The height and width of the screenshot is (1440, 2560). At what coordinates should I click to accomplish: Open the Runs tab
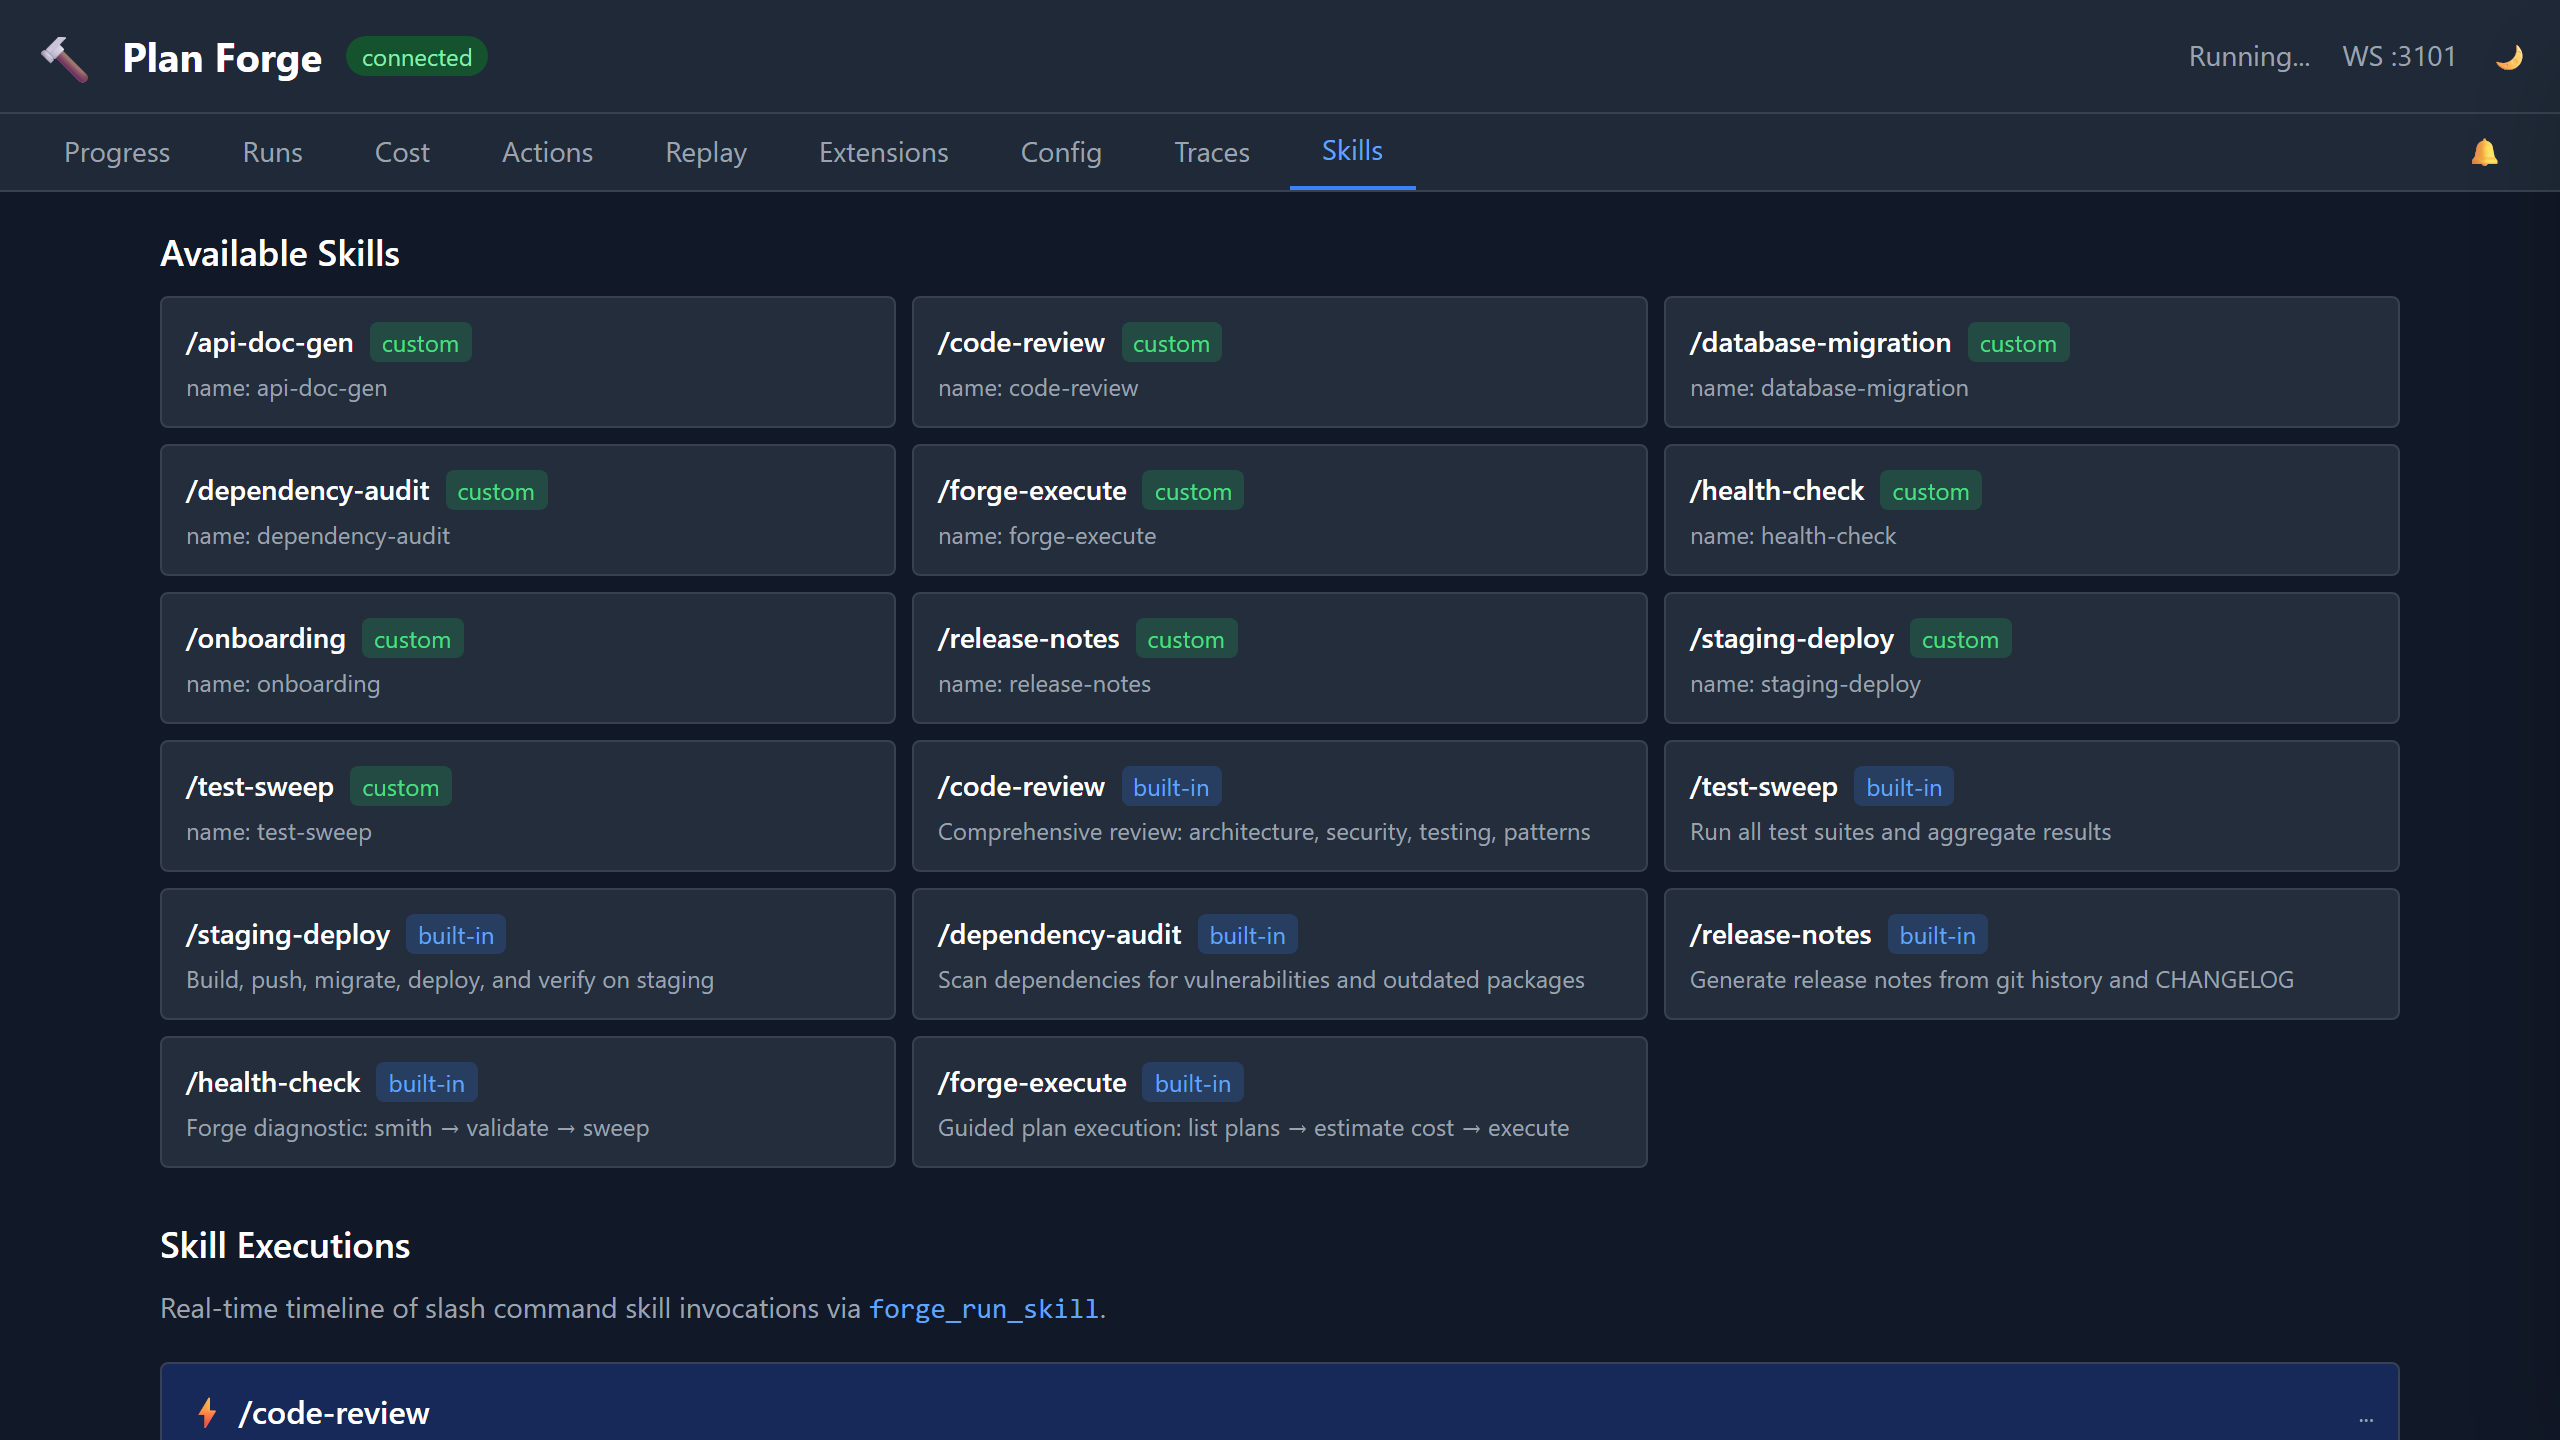[x=272, y=152]
